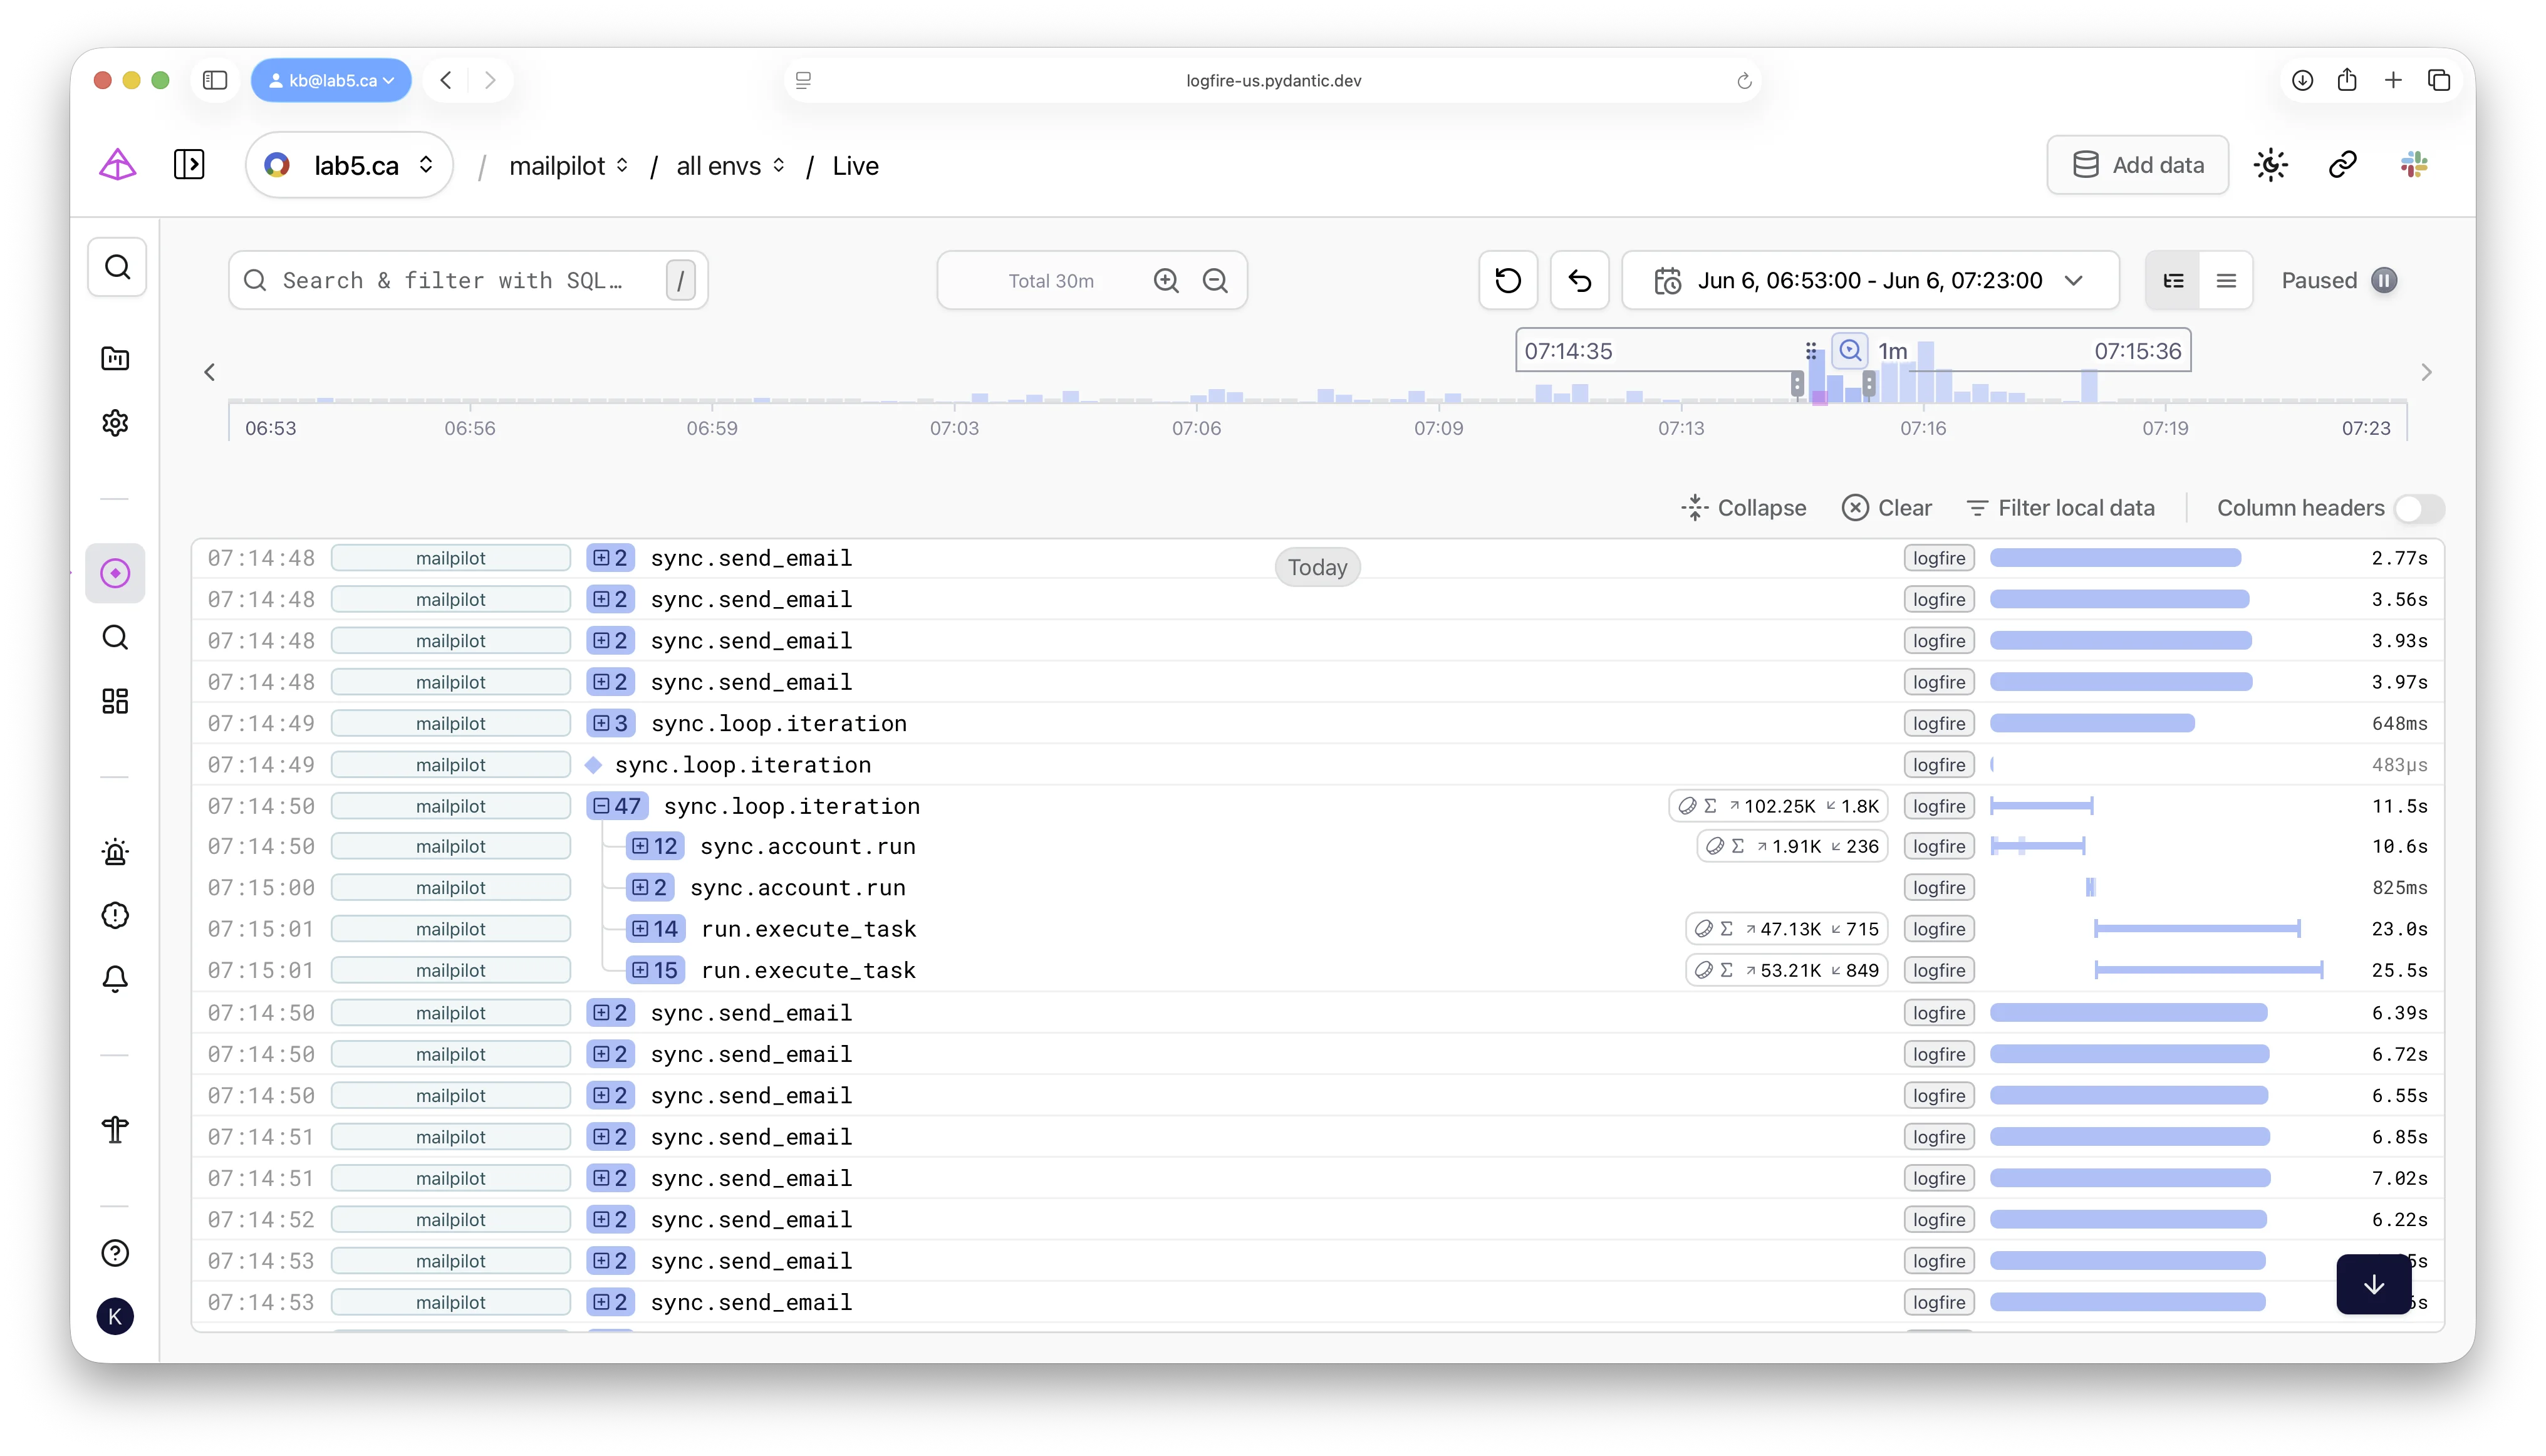The image size is (2546, 1456).
Task: Open project settings gear icon in sidebar
Action: point(115,423)
